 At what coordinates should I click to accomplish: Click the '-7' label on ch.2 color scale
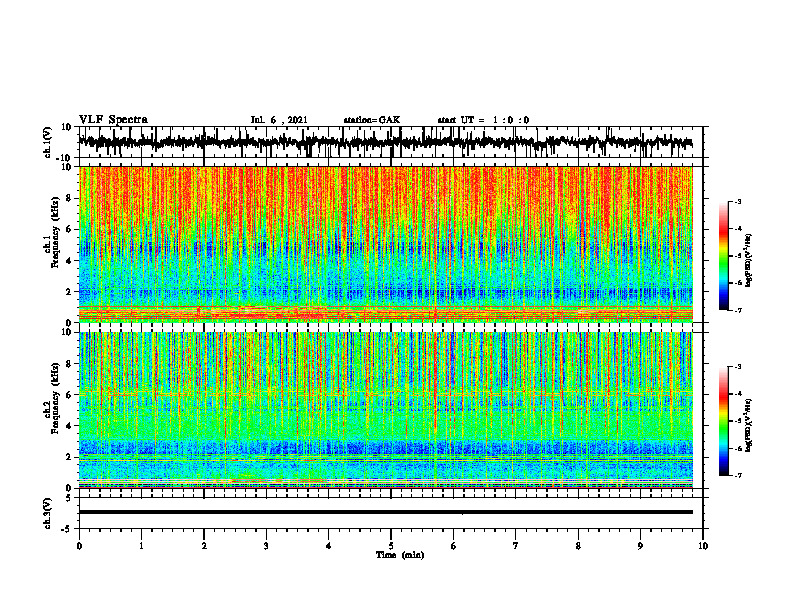[737, 475]
